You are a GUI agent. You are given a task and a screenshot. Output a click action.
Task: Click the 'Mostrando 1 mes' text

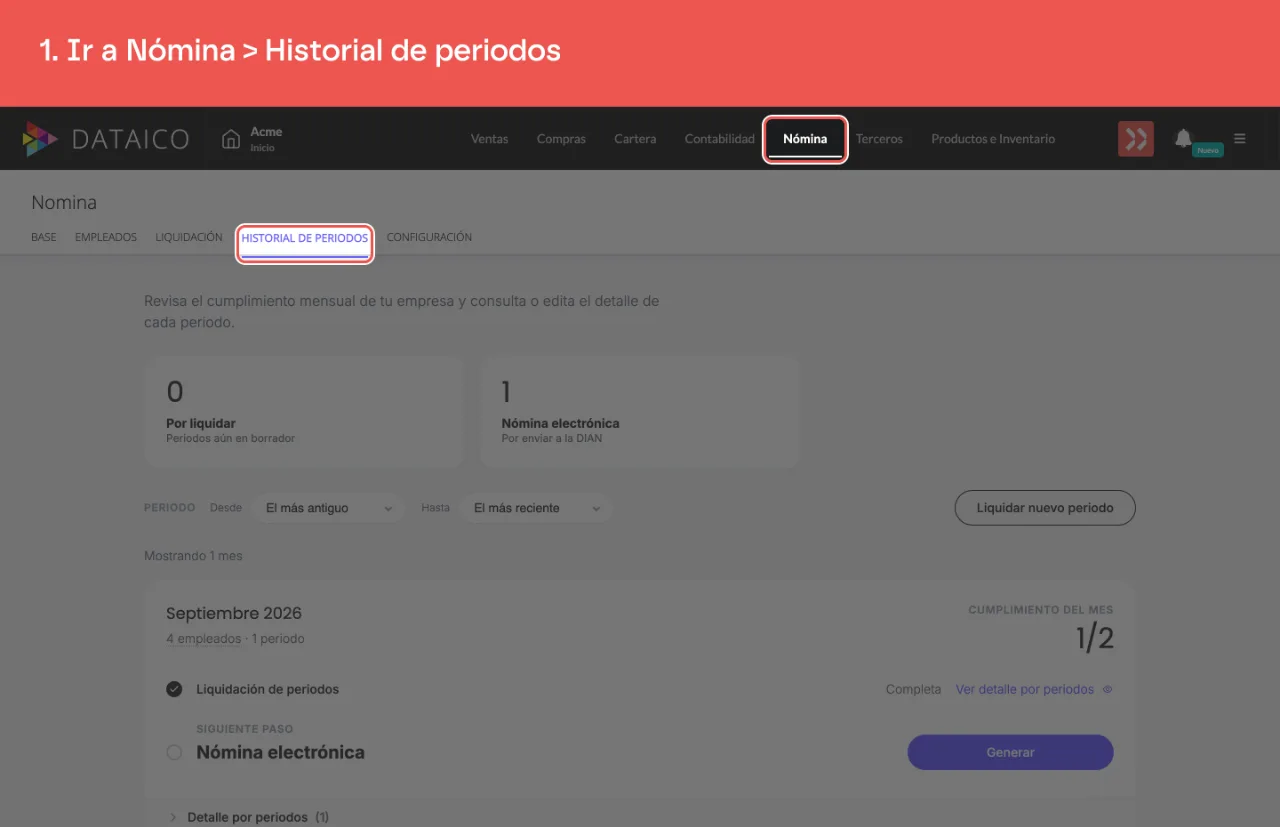(x=193, y=555)
